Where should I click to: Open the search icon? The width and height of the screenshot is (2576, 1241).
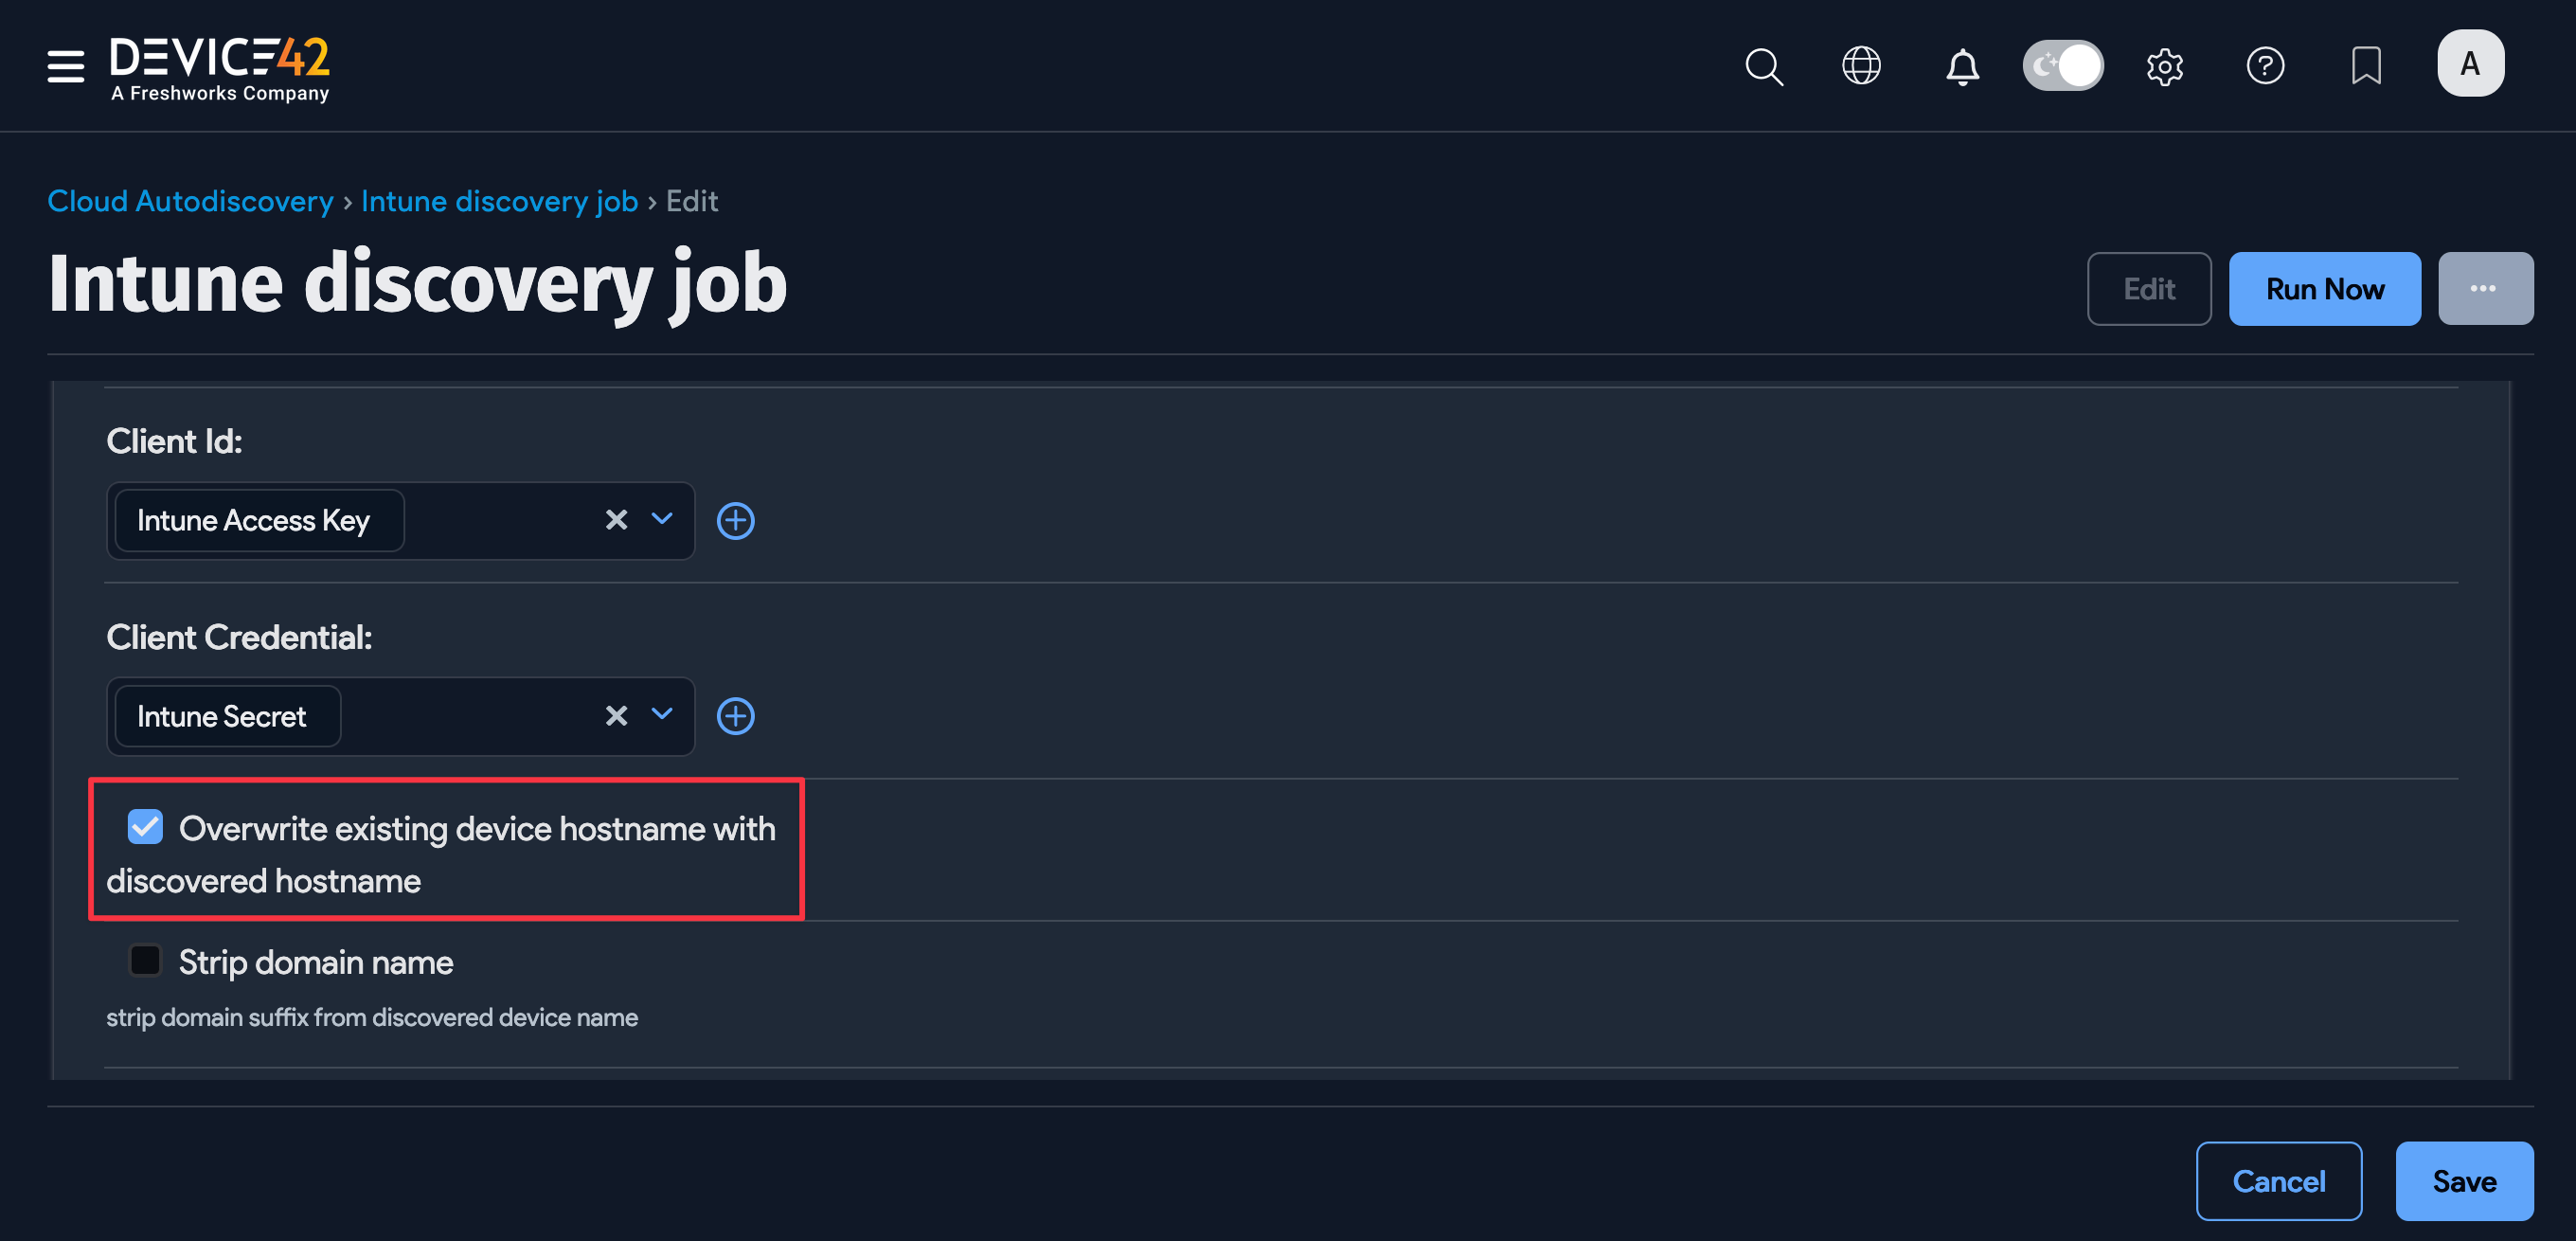click(x=1763, y=66)
